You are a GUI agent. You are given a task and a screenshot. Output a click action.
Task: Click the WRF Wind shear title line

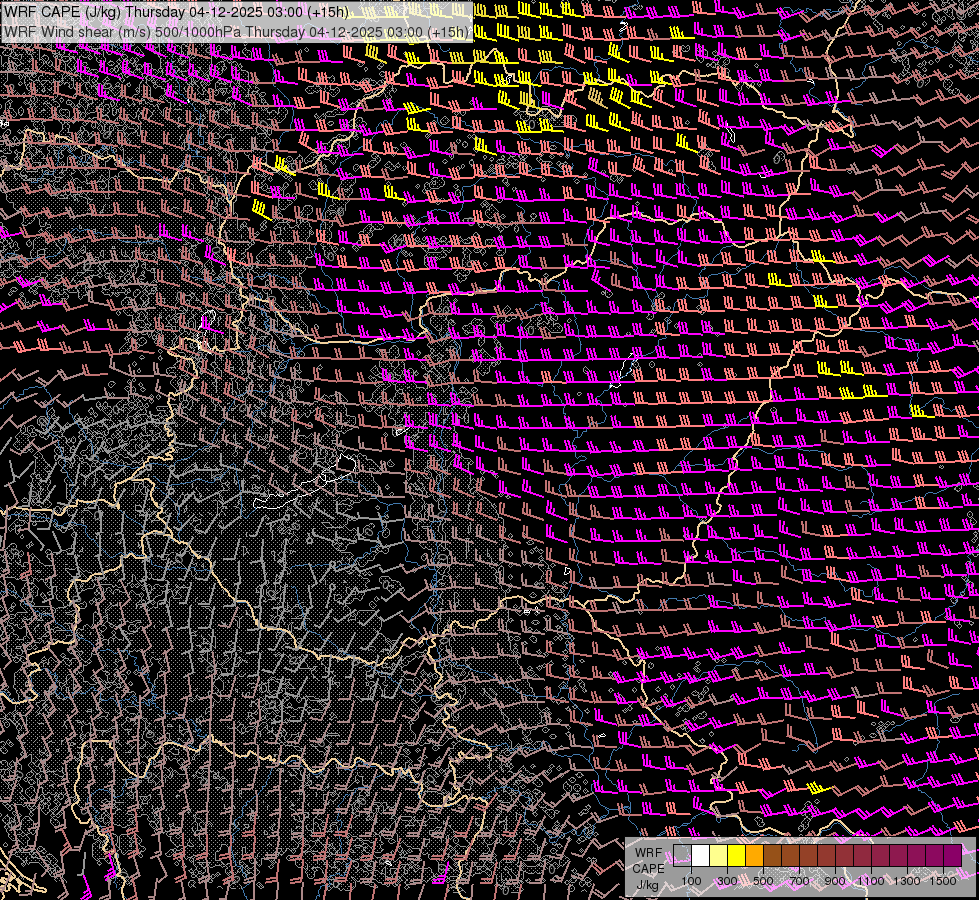[x=237, y=32]
